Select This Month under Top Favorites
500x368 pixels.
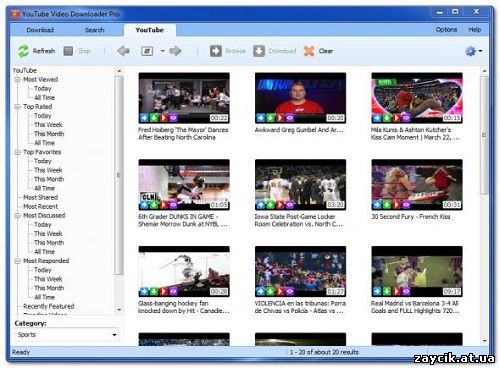click(x=49, y=179)
